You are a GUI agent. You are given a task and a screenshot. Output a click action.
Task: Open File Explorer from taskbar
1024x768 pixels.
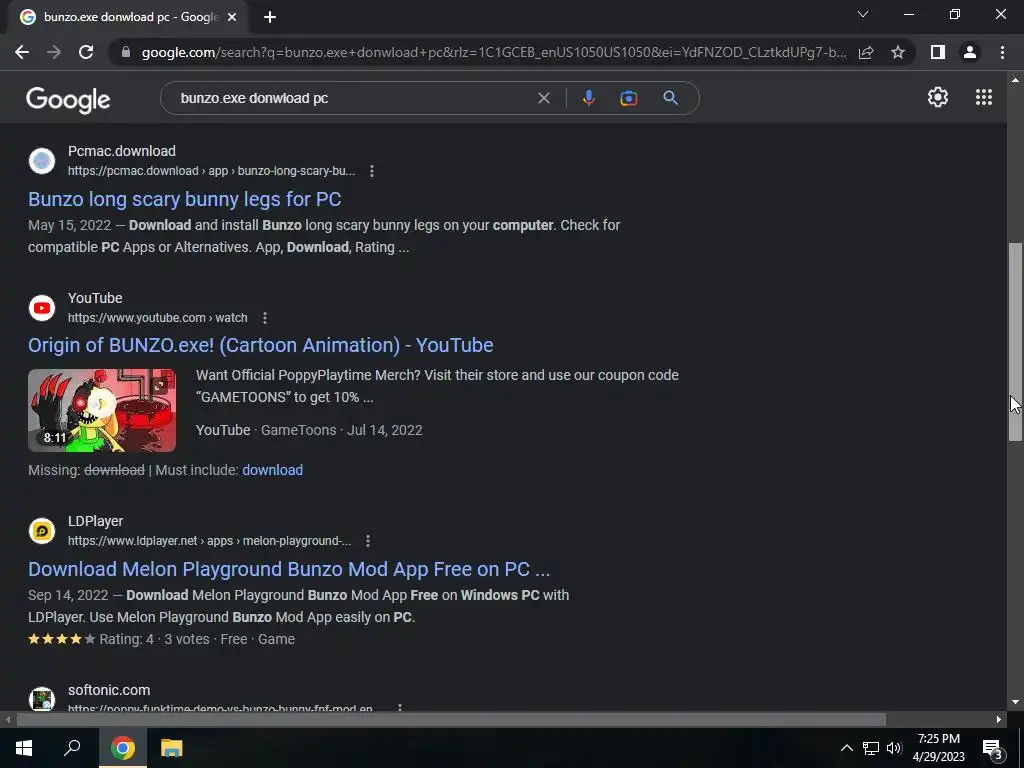pyautogui.click(x=172, y=748)
